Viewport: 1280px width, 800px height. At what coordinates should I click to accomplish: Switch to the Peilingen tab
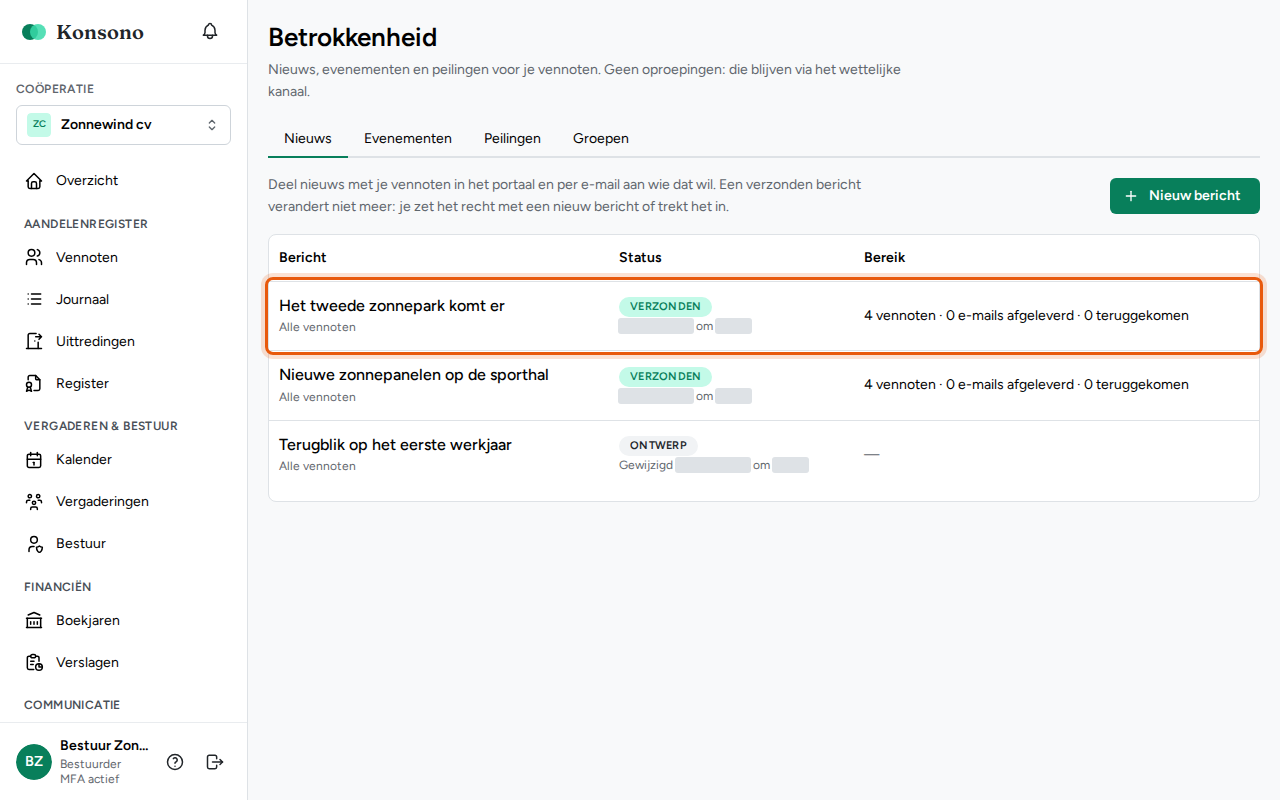[x=512, y=139]
